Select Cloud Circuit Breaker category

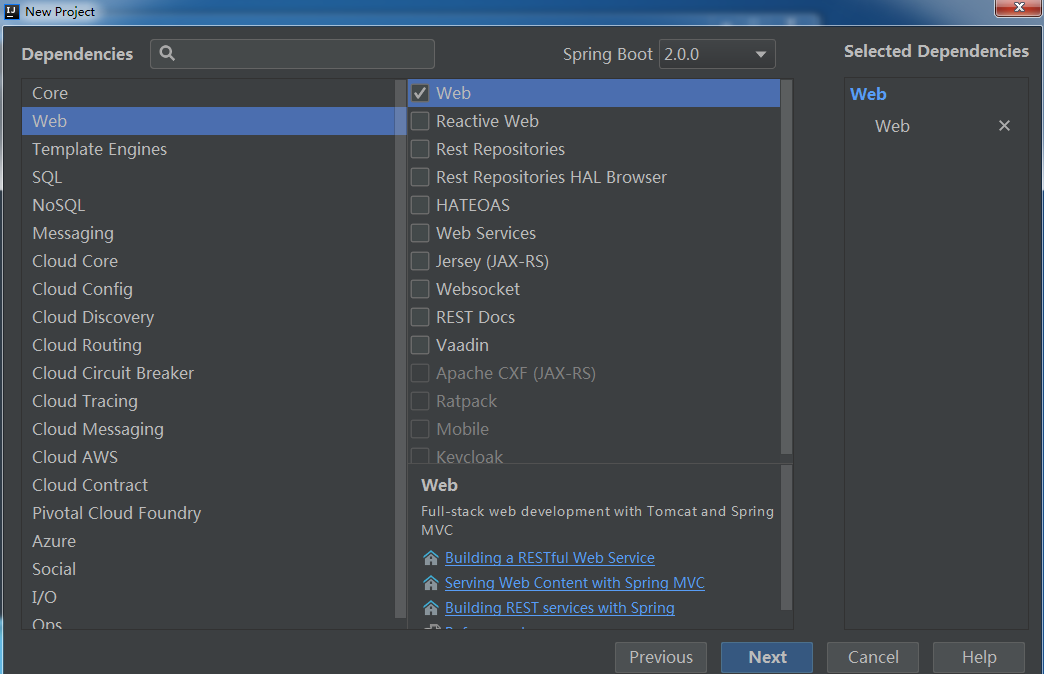(x=208, y=373)
